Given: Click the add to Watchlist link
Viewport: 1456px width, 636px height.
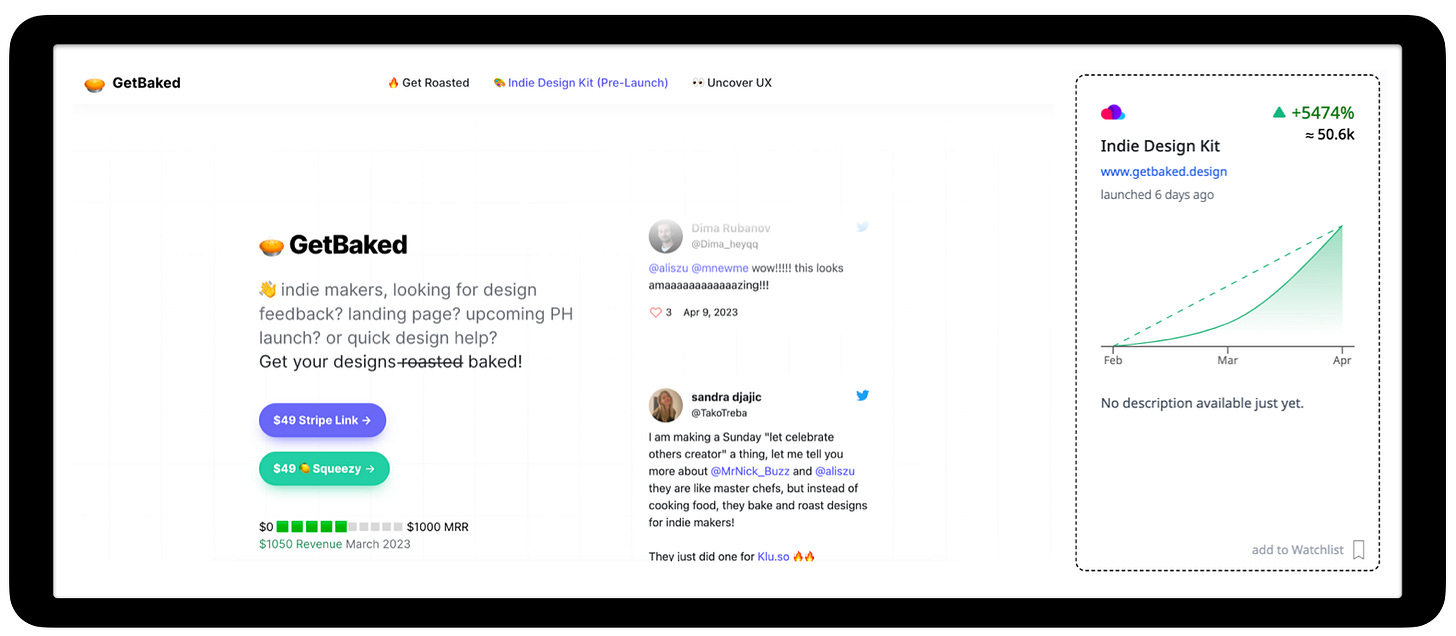Looking at the screenshot, I should tap(1298, 550).
